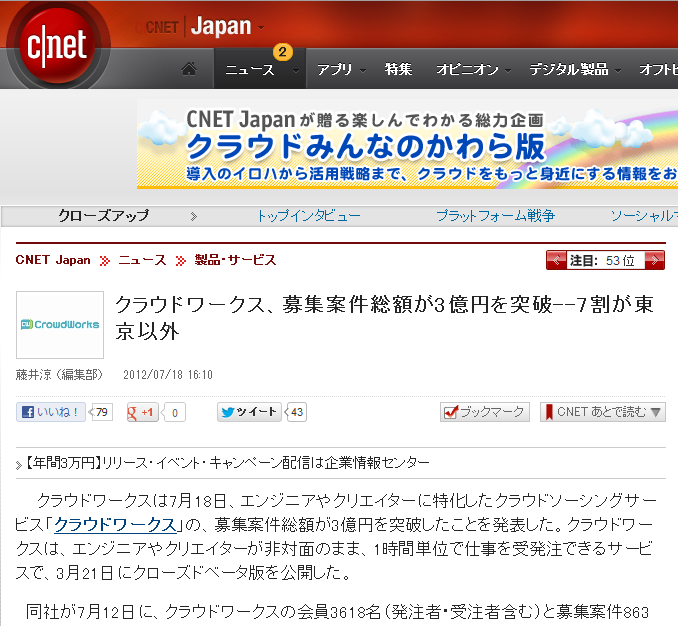Click the tweet count 43
The height and width of the screenshot is (626, 678).
296,412
